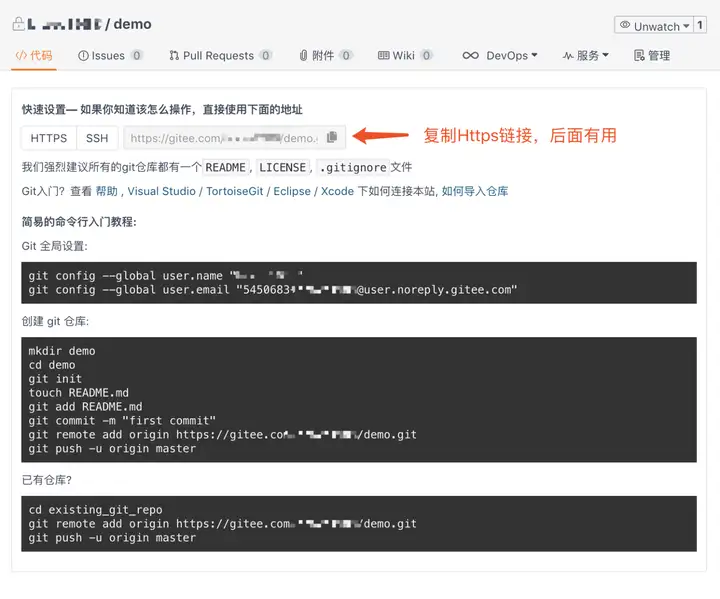Select the SSH address option

97,138
